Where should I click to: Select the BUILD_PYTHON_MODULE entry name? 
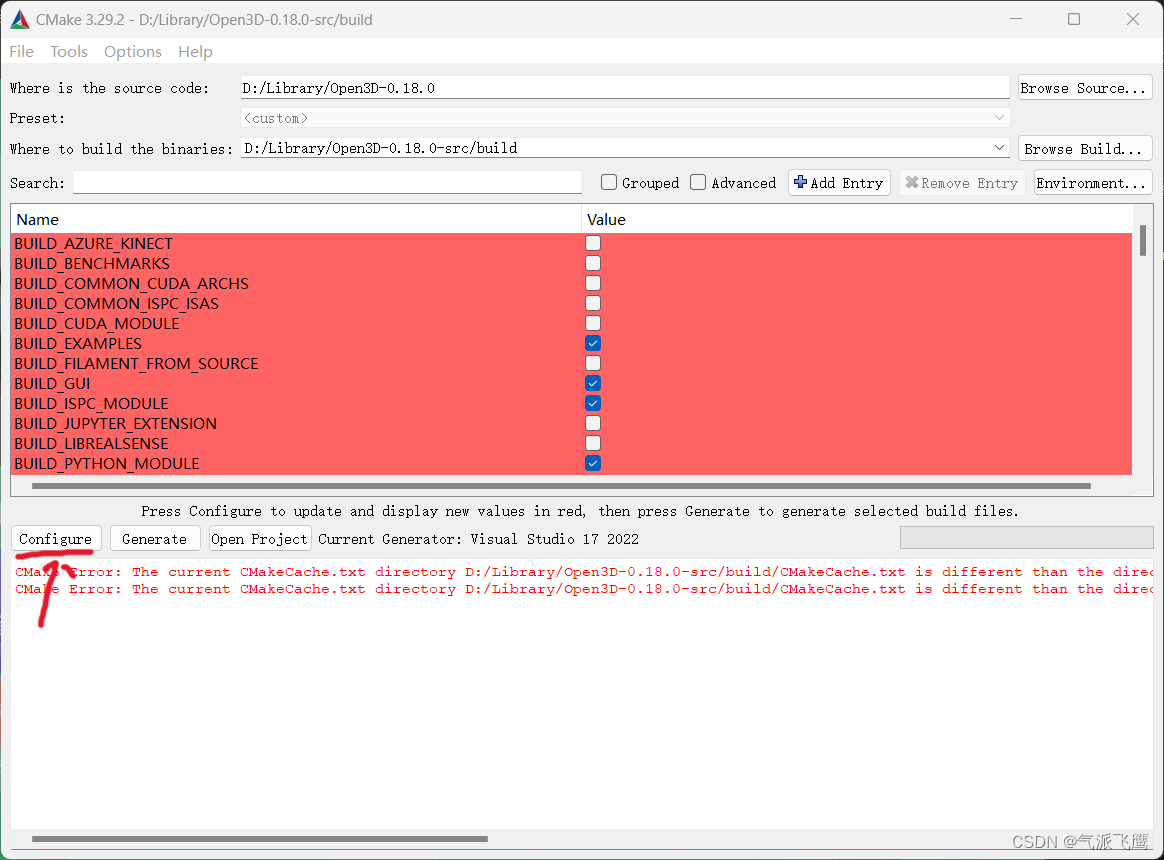point(107,464)
